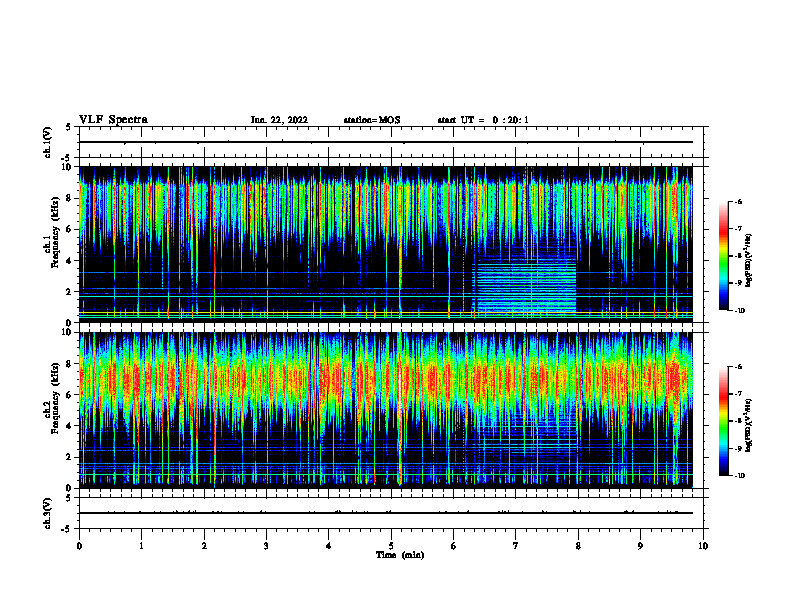
Task: Click time axis tick label '8'
Action: tap(578, 546)
